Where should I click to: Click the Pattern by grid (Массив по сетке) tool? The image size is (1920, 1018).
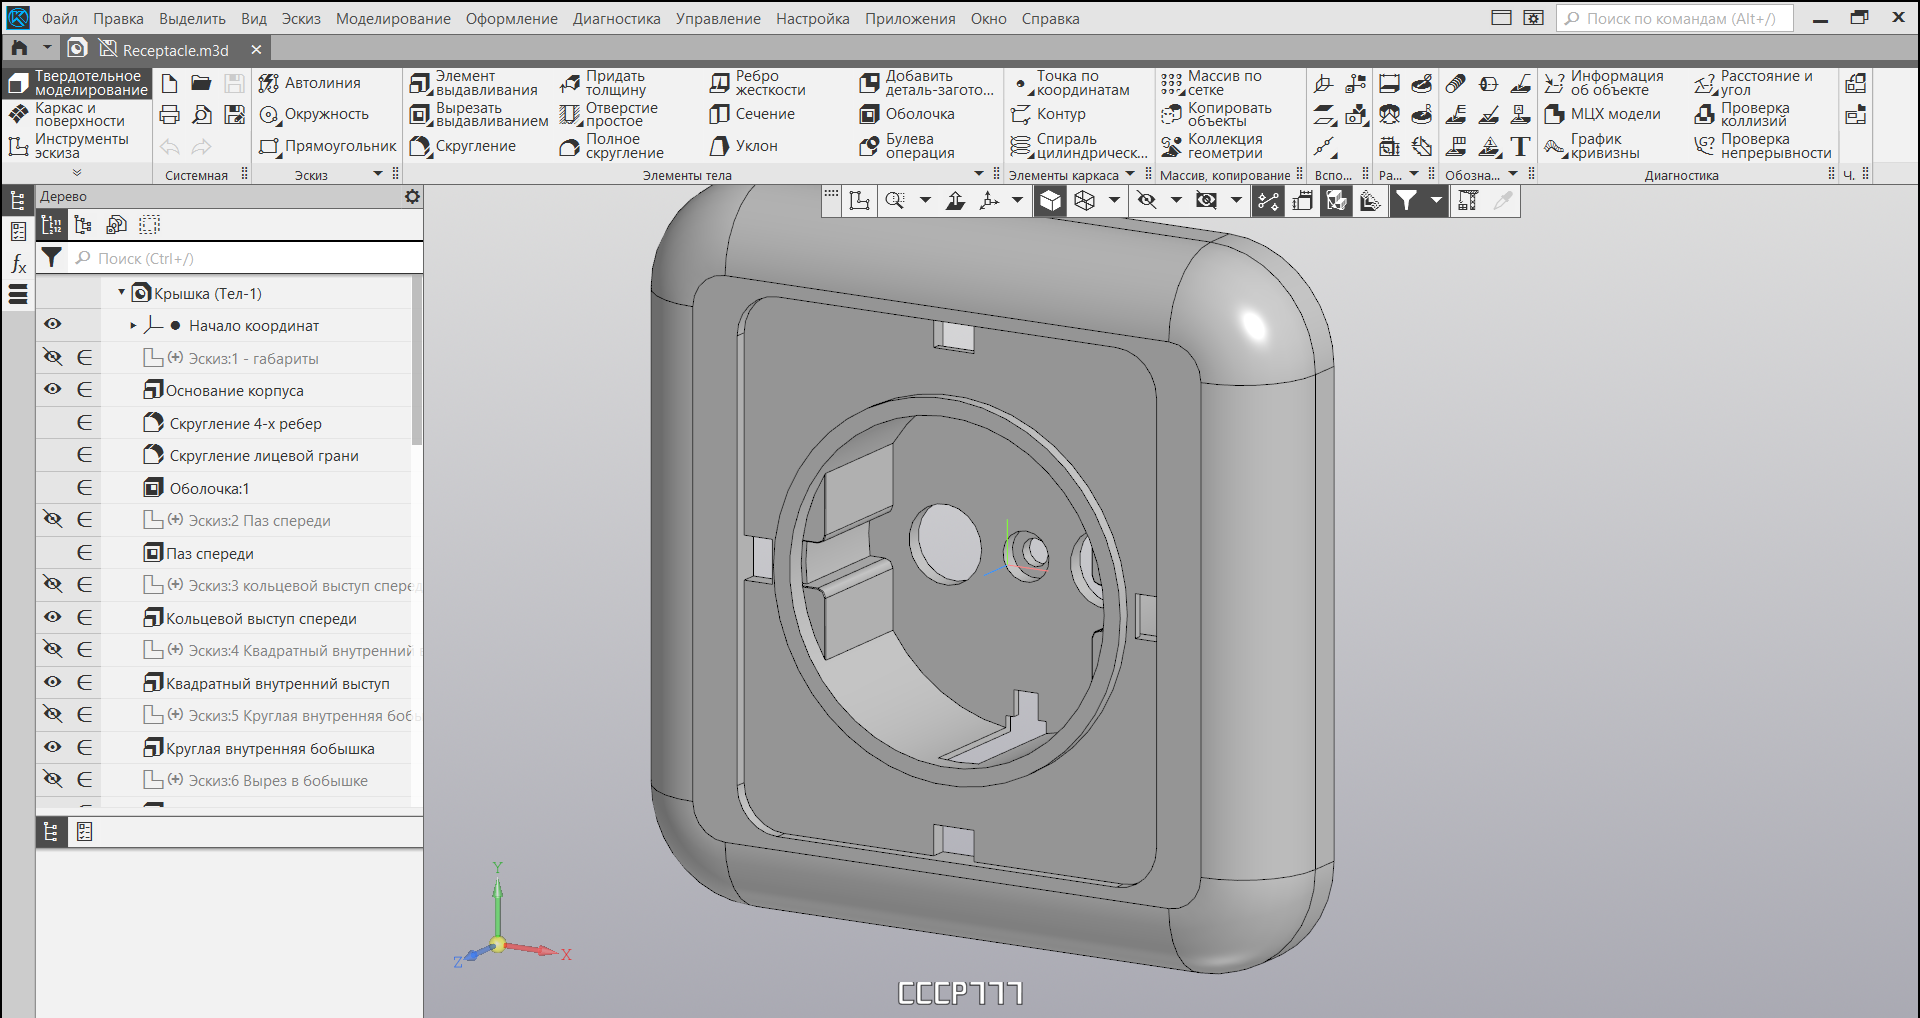point(1212,83)
